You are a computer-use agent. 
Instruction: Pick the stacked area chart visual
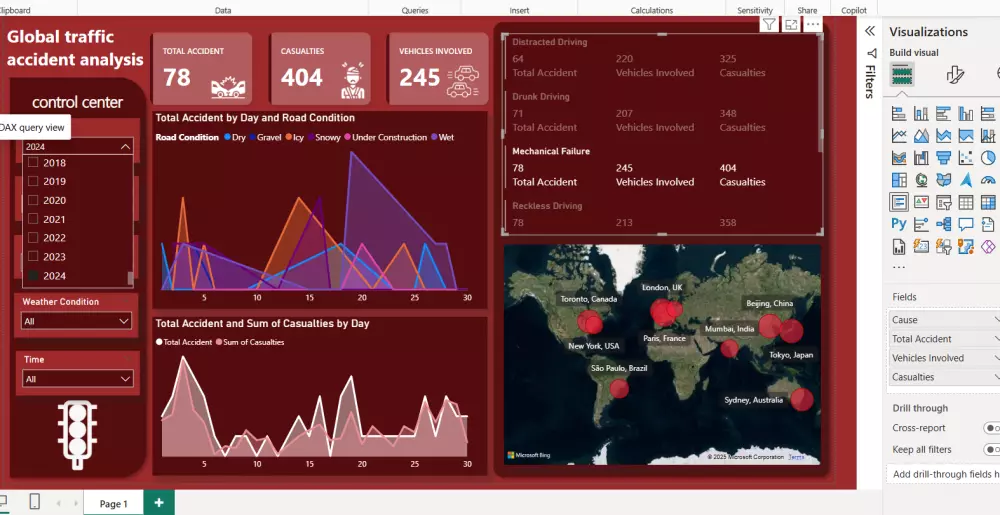click(943, 136)
